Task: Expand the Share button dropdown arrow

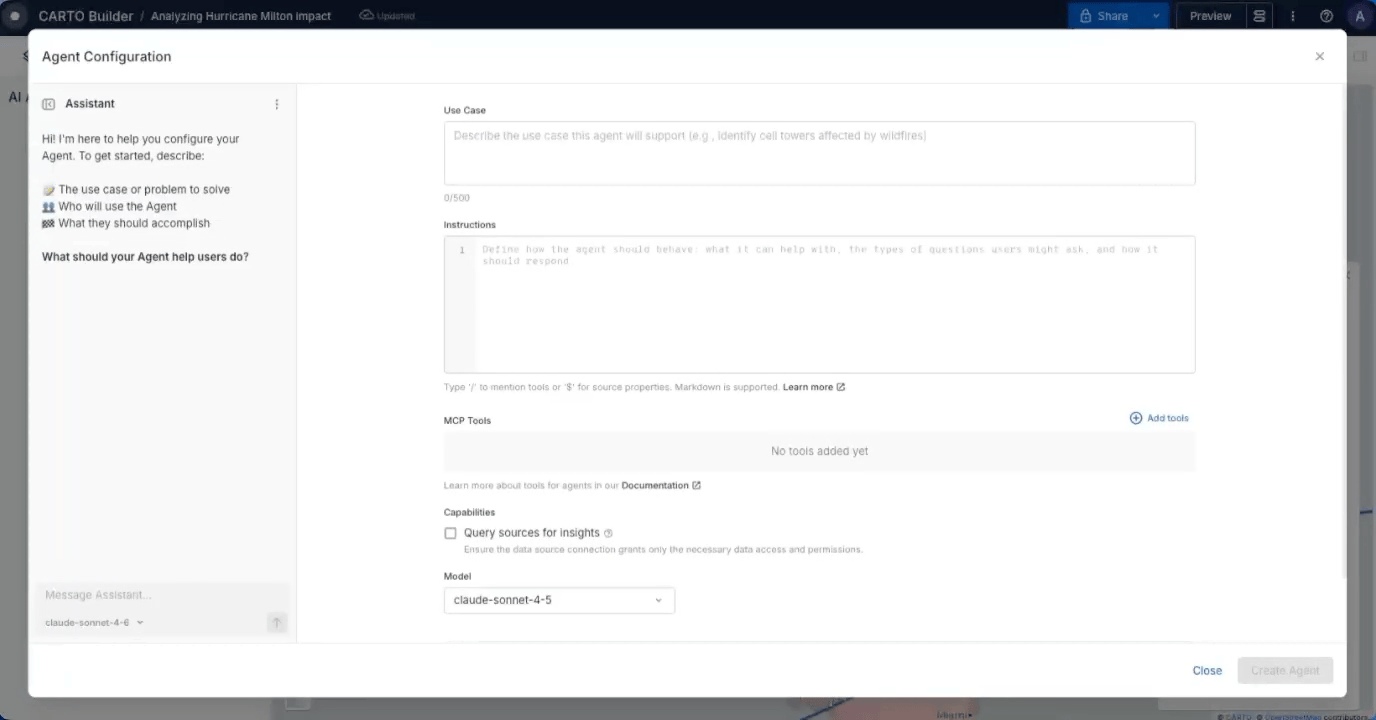Action: [1157, 15]
